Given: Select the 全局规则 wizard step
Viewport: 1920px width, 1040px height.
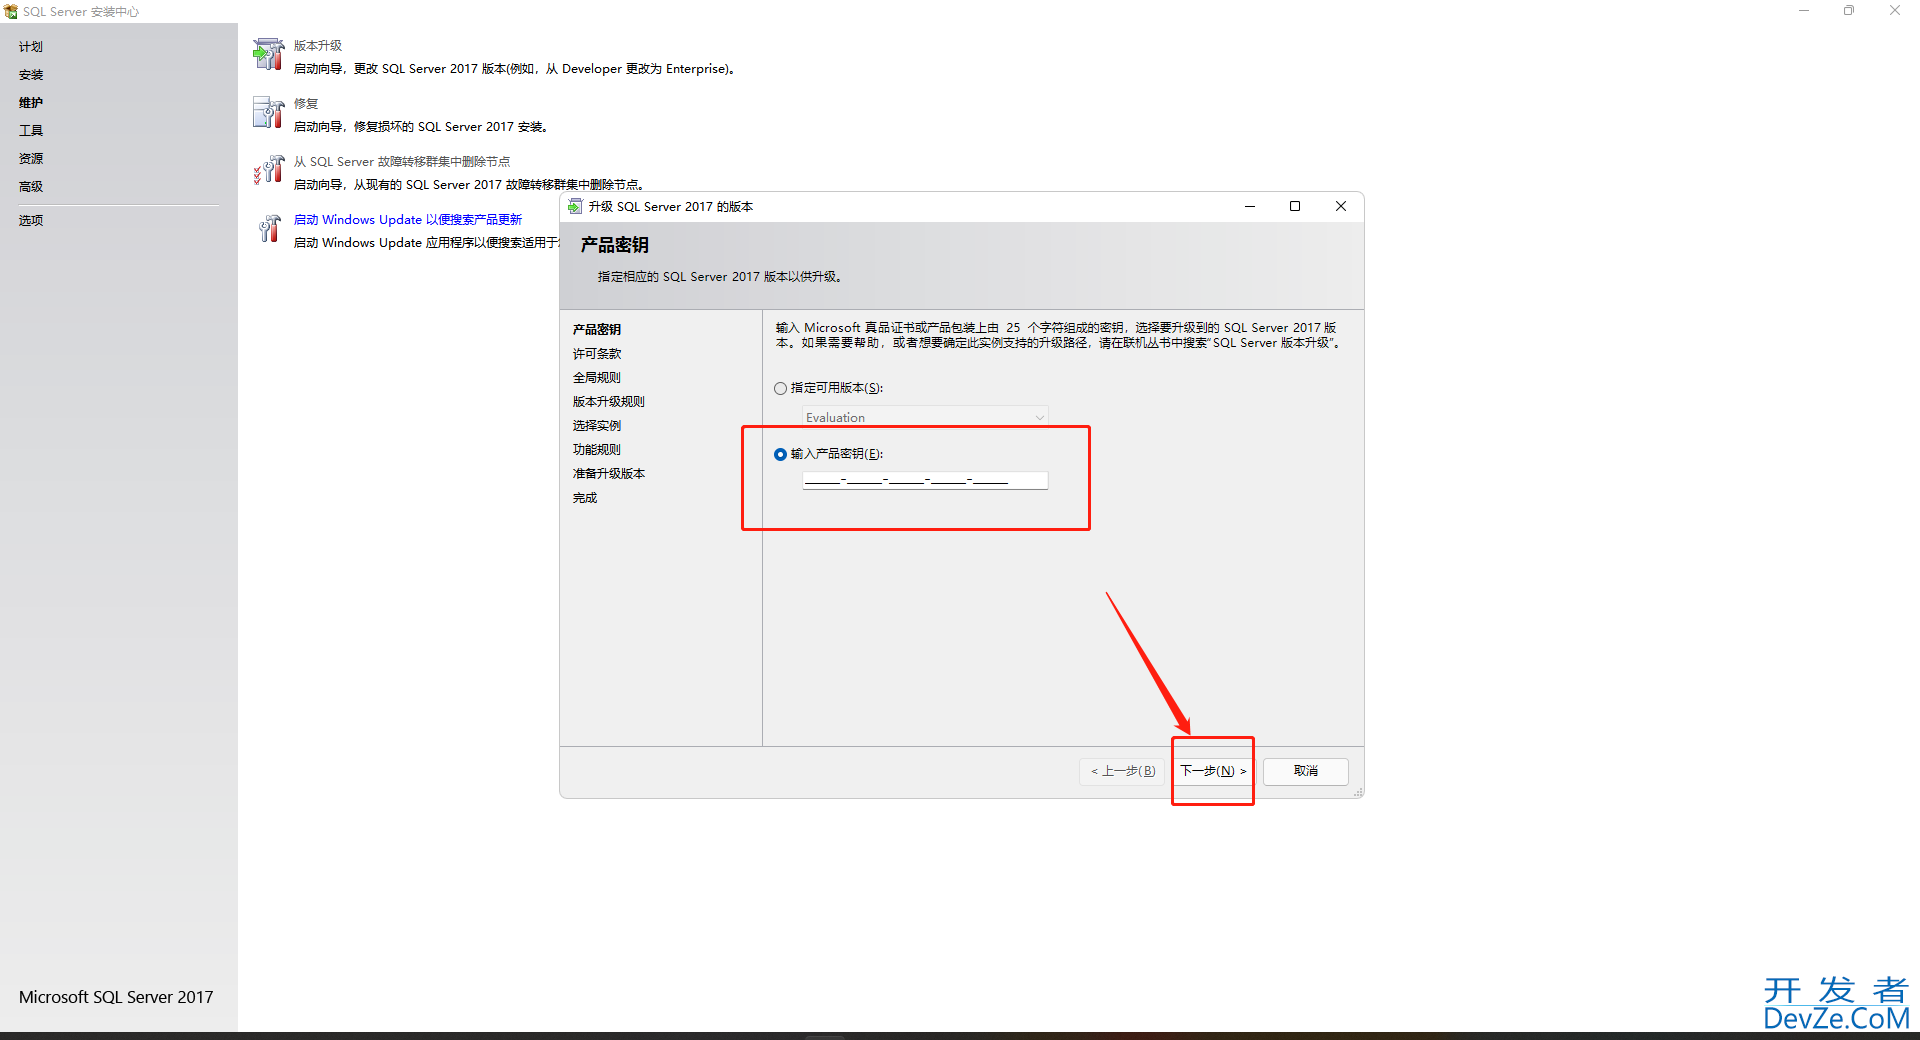Looking at the screenshot, I should click(597, 378).
